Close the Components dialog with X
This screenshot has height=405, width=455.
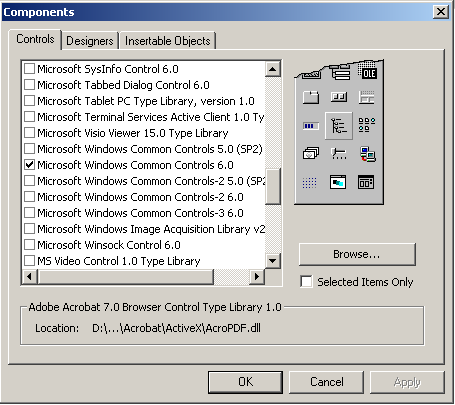click(x=440, y=12)
